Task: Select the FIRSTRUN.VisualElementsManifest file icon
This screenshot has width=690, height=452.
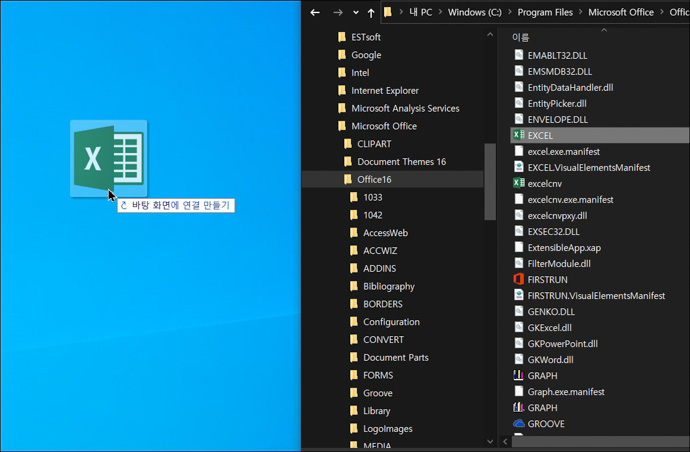Action: click(519, 295)
